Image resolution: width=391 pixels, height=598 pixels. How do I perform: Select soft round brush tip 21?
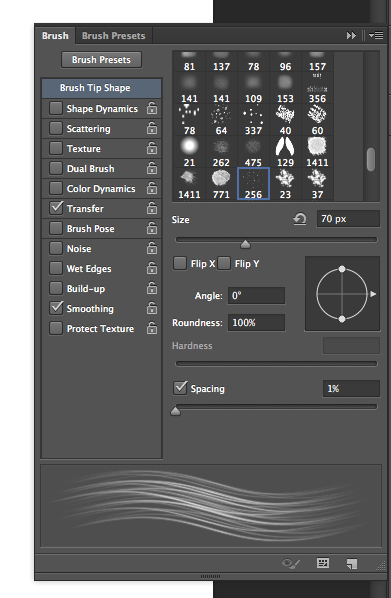[189, 152]
